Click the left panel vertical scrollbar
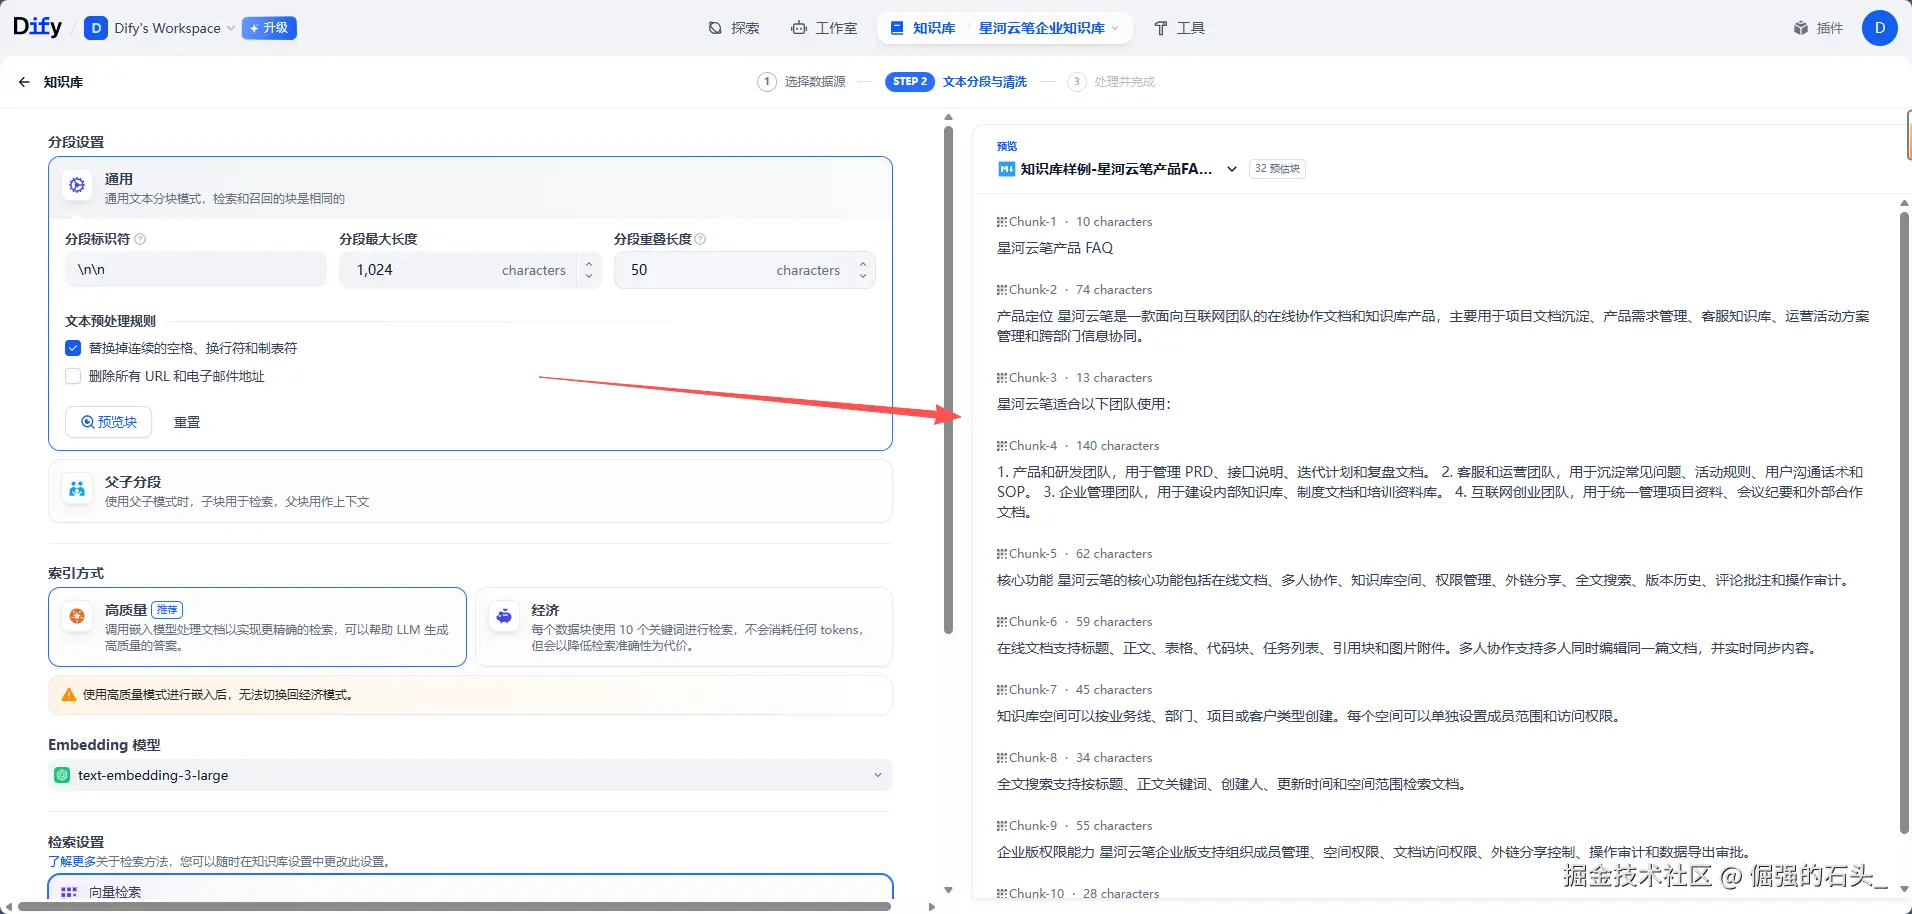The height and width of the screenshot is (914, 1912). pos(948,380)
